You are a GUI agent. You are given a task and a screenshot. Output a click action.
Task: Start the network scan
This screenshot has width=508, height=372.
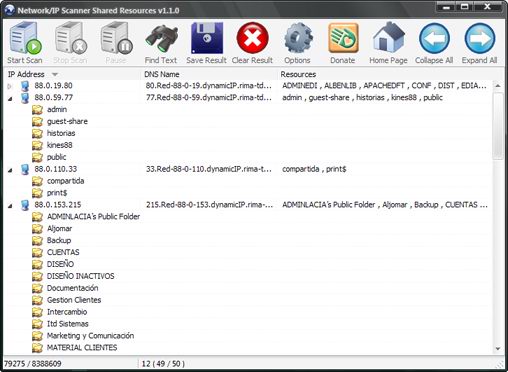pos(25,43)
